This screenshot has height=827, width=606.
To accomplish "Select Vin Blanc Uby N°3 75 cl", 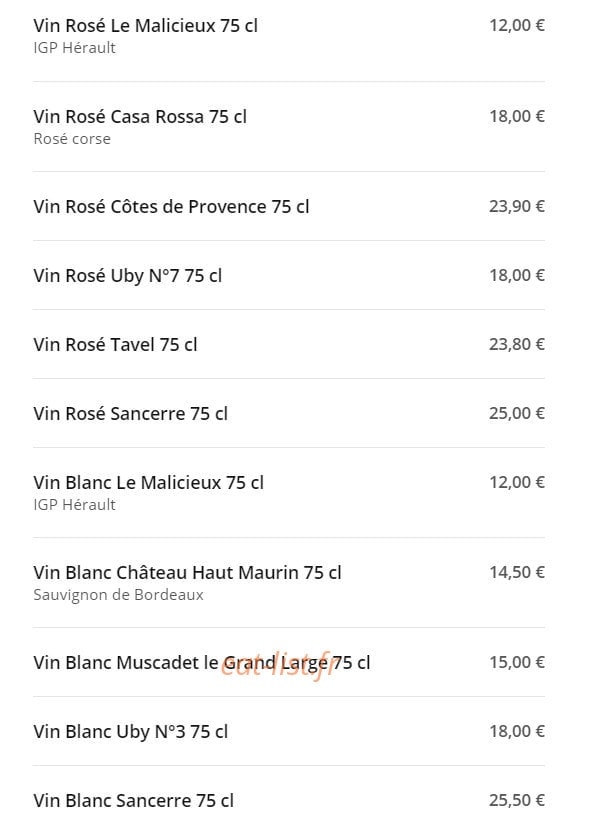I will click(x=130, y=732).
